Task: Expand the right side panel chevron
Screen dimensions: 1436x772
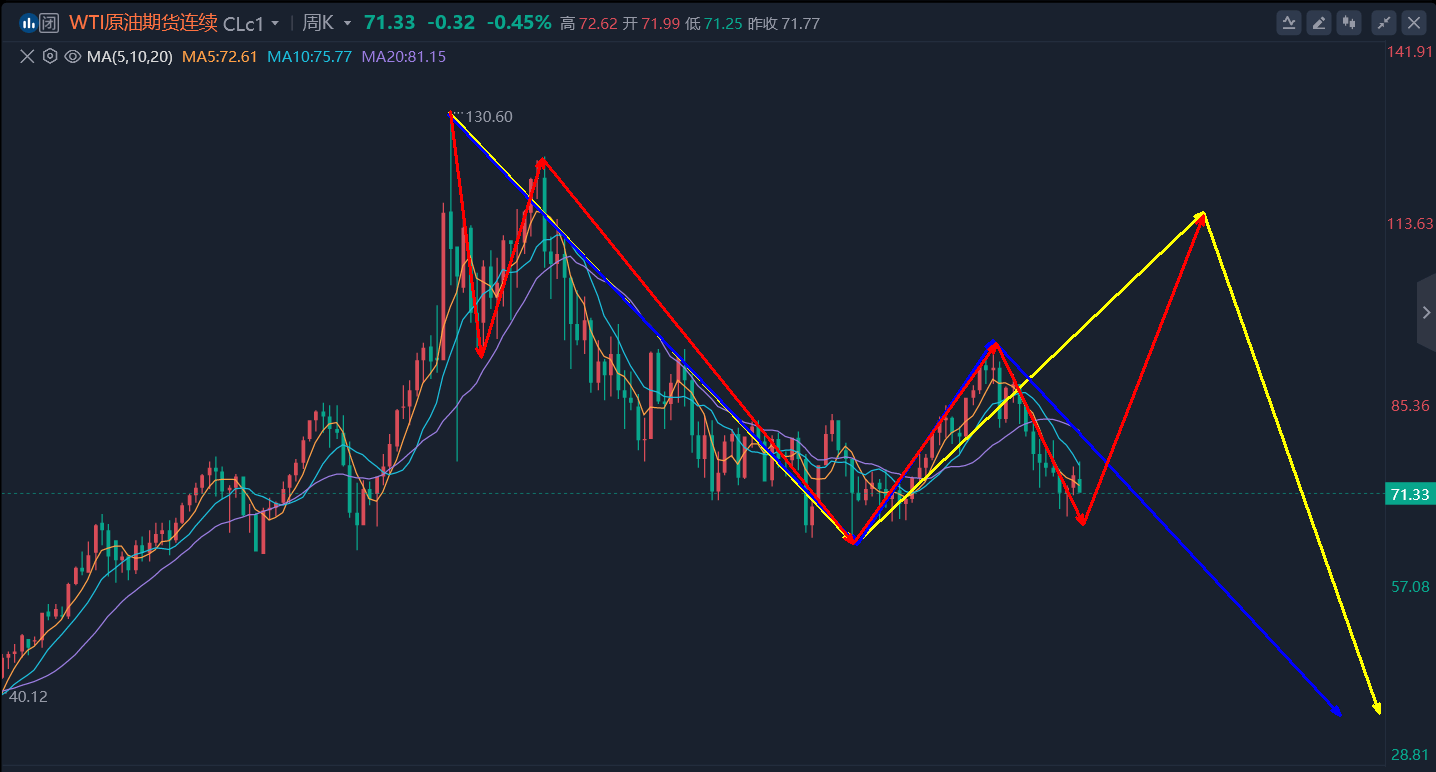Action: tap(1426, 313)
